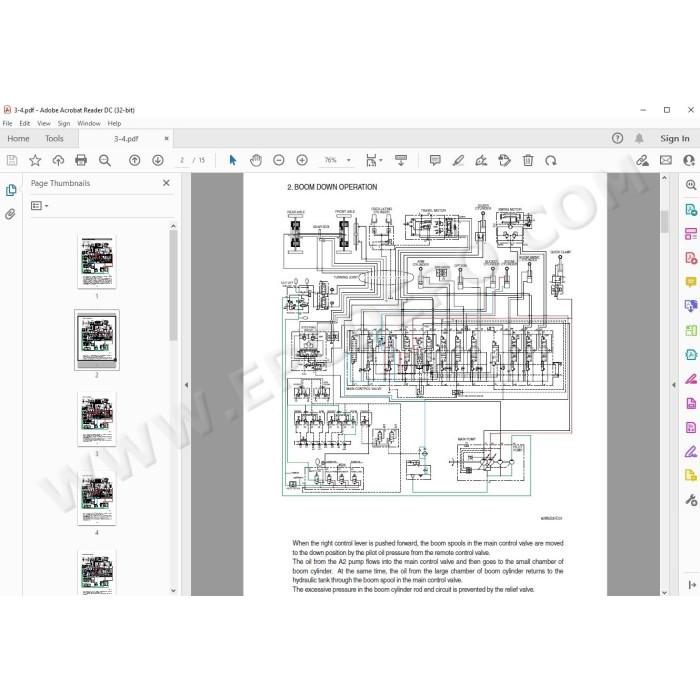Open the yellow Comment tool in right pane
Screen dimensions: 700x700
click(691, 282)
